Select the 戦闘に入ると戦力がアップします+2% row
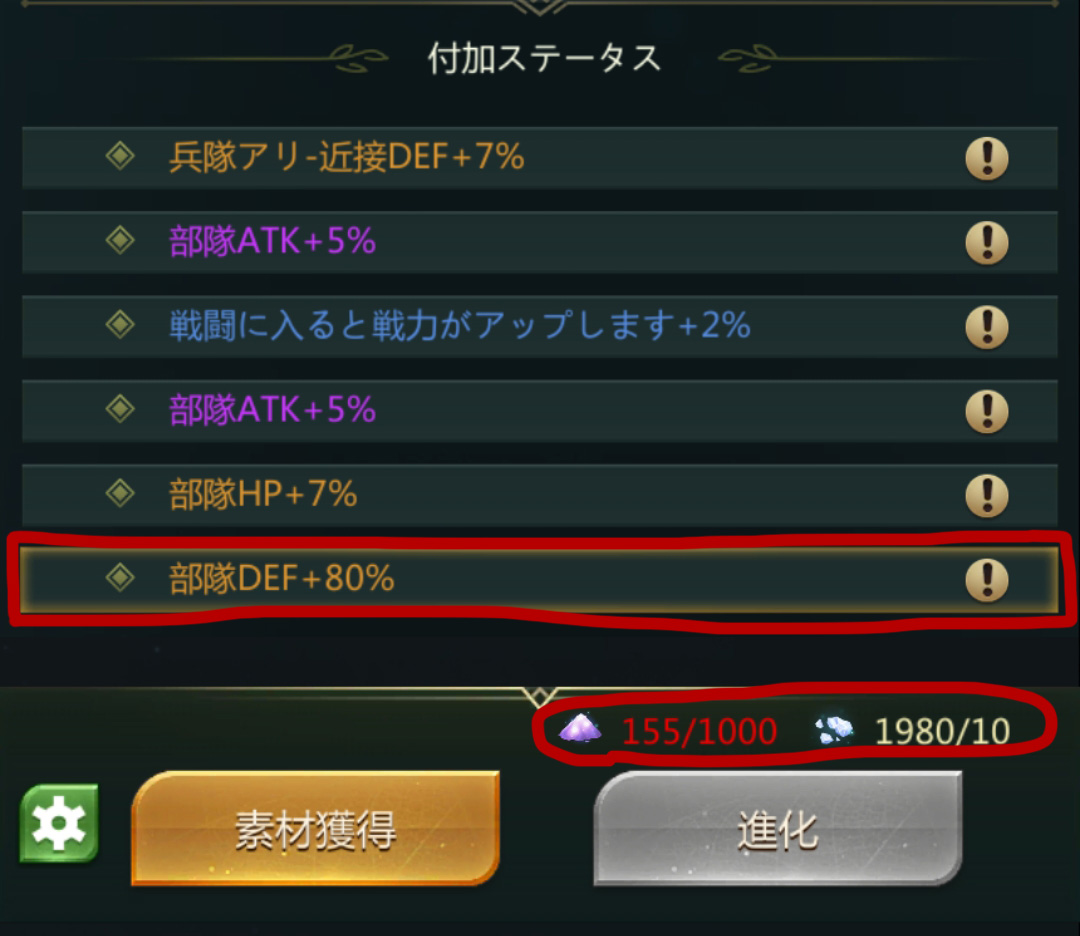This screenshot has height=936, width=1080. click(539, 326)
